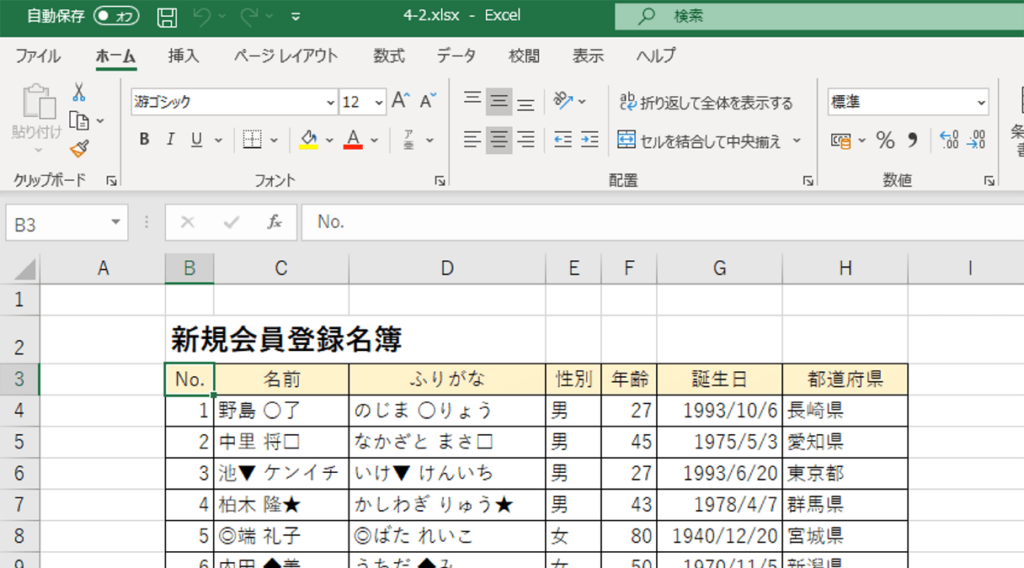Open the Undo history dropdown arrow
The width and height of the screenshot is (1024, 568).
pos(222,17)
